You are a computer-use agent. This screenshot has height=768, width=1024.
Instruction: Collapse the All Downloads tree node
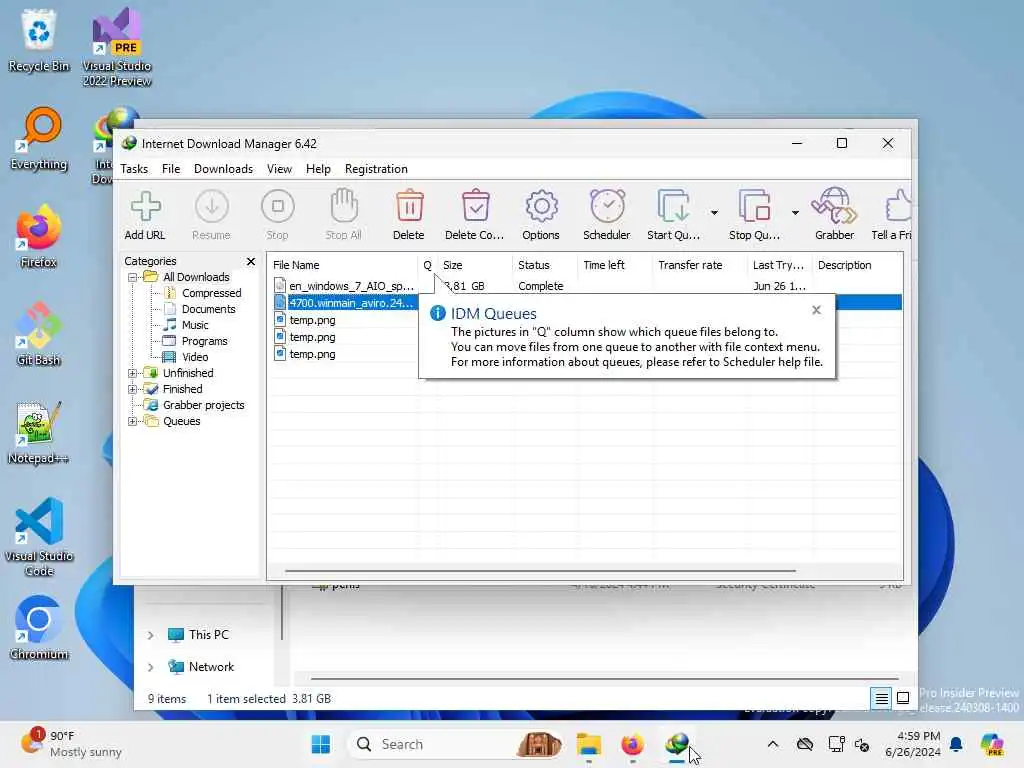click(x=133, y=278)
